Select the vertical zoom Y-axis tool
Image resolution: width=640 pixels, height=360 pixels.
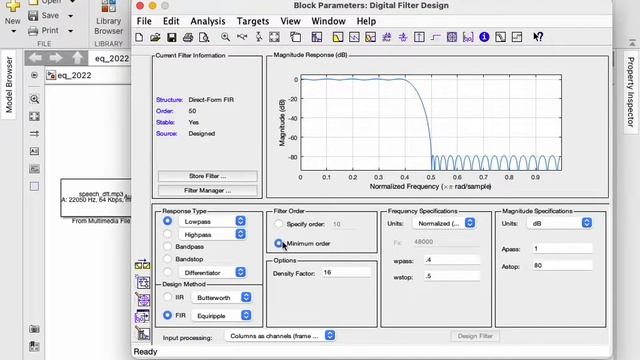pyautogui.click(x=258, y=37)
